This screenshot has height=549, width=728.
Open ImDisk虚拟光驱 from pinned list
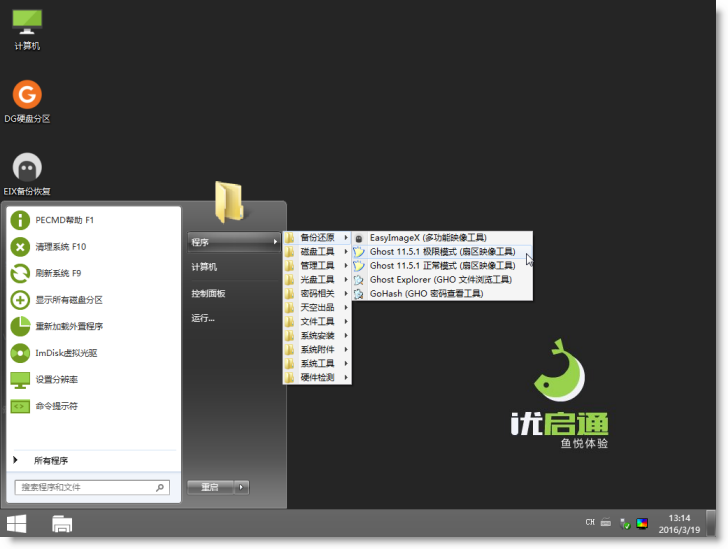[x=66, y=353]
